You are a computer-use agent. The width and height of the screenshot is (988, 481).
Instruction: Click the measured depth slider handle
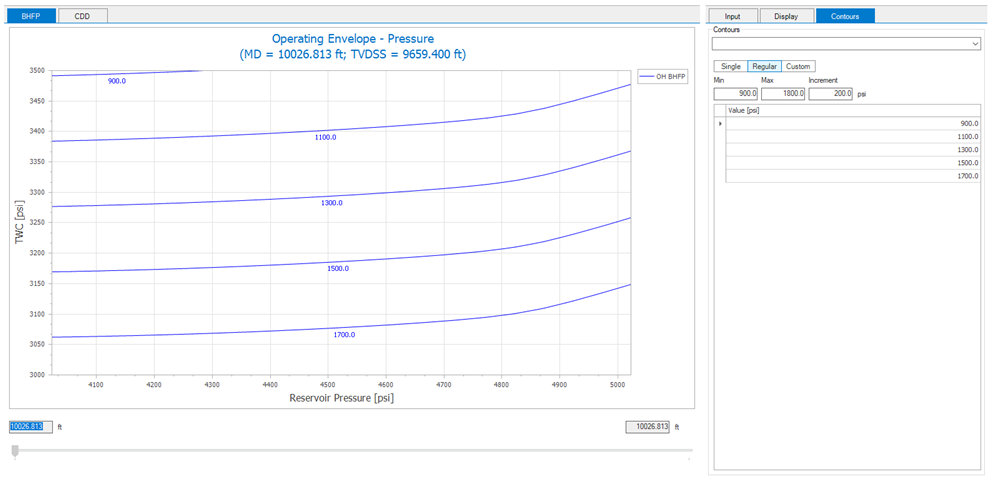coord(15,451)
